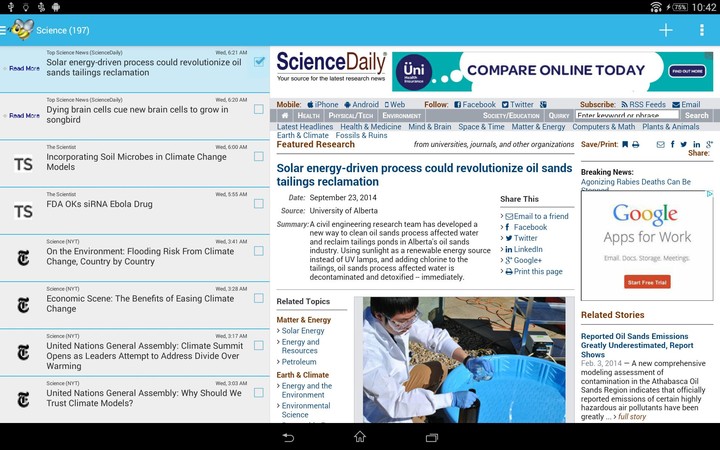Click the Search button

[697, 116]
